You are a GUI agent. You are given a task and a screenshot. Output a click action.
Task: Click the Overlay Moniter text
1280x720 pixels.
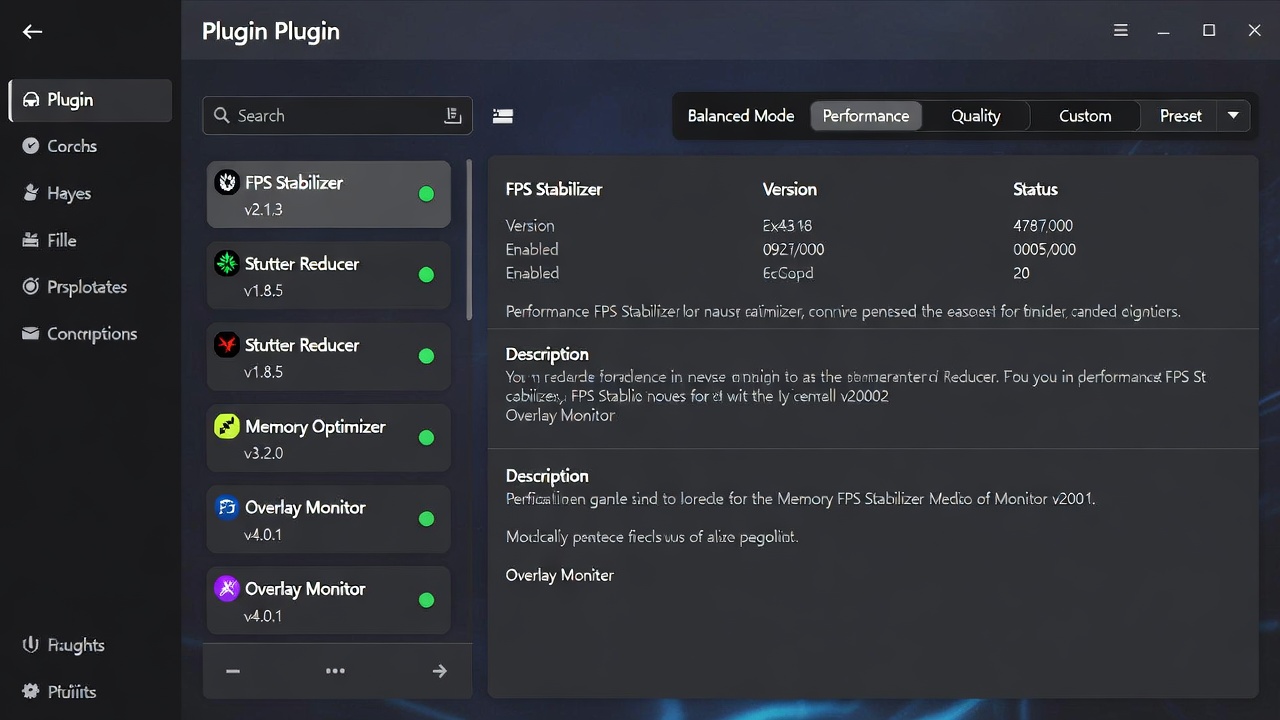560,575
